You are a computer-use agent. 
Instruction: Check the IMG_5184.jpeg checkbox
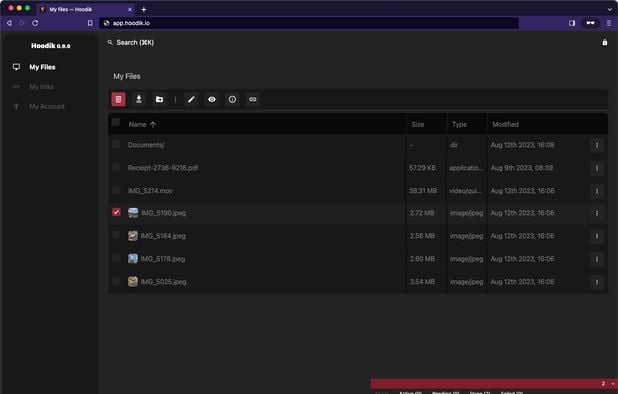click(x=116, y=235)
